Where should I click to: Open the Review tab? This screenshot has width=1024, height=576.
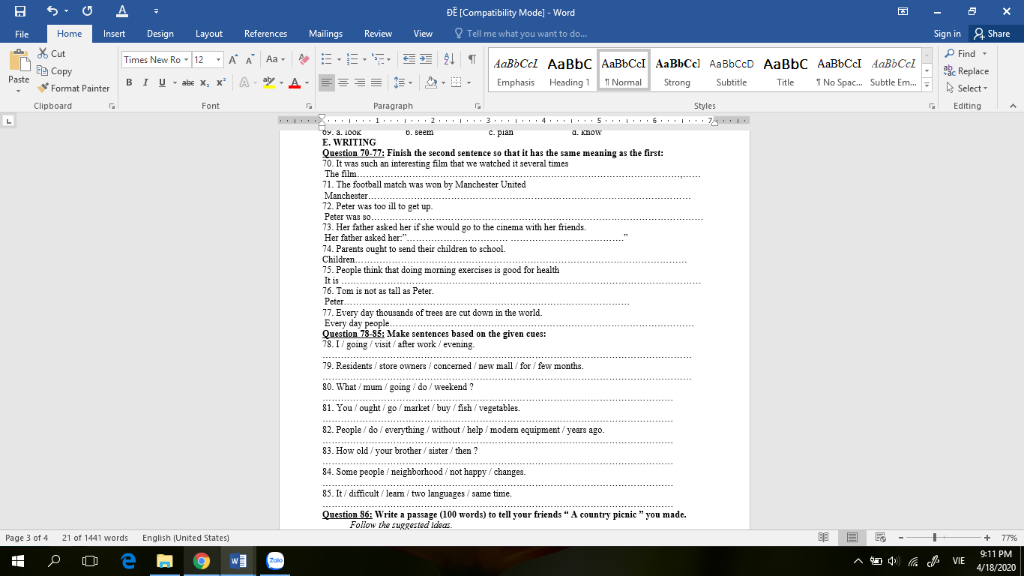pos(377,34)
